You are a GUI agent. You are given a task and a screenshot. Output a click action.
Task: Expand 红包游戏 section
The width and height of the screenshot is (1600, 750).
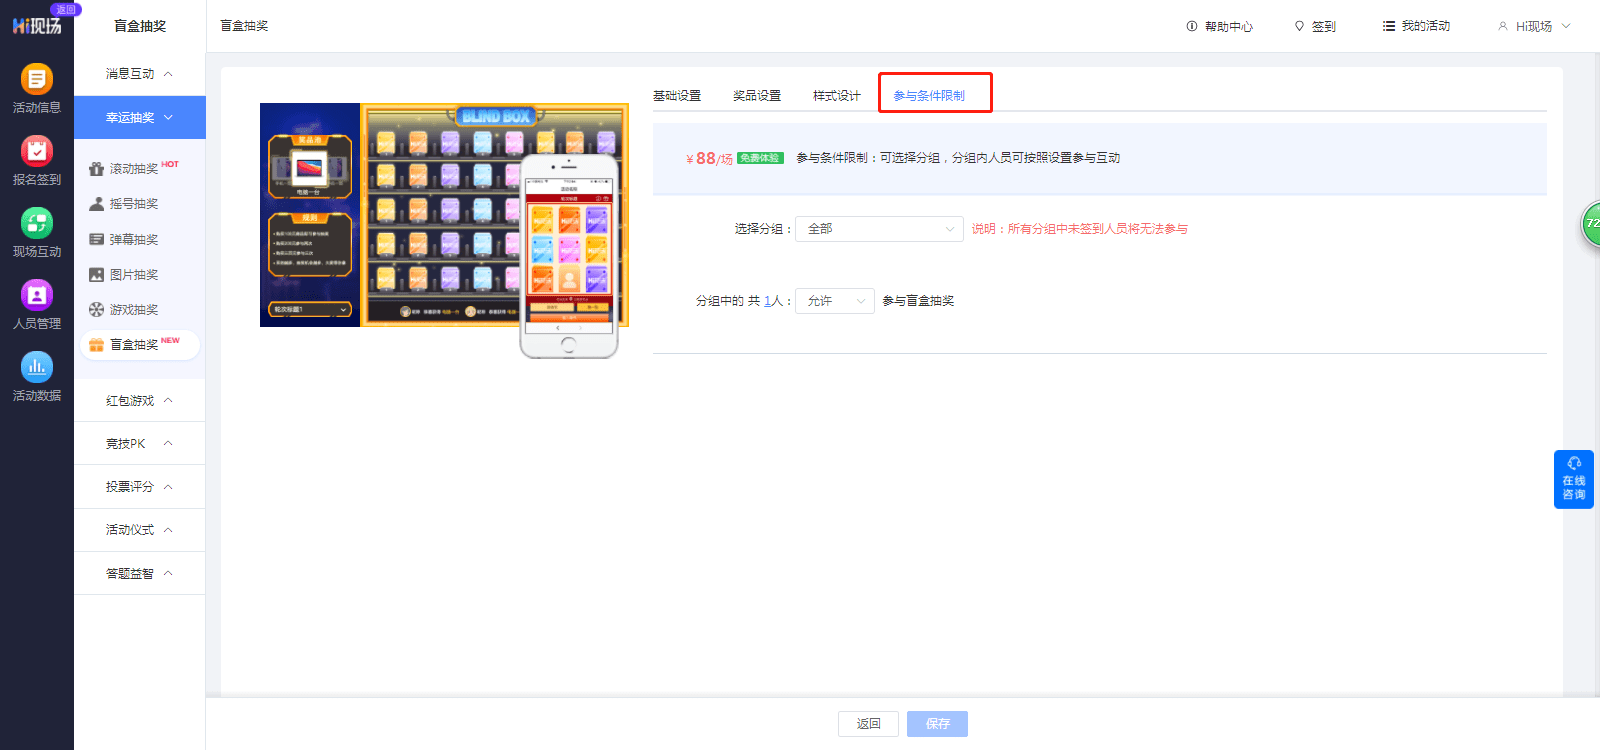(x=140, y=401)
